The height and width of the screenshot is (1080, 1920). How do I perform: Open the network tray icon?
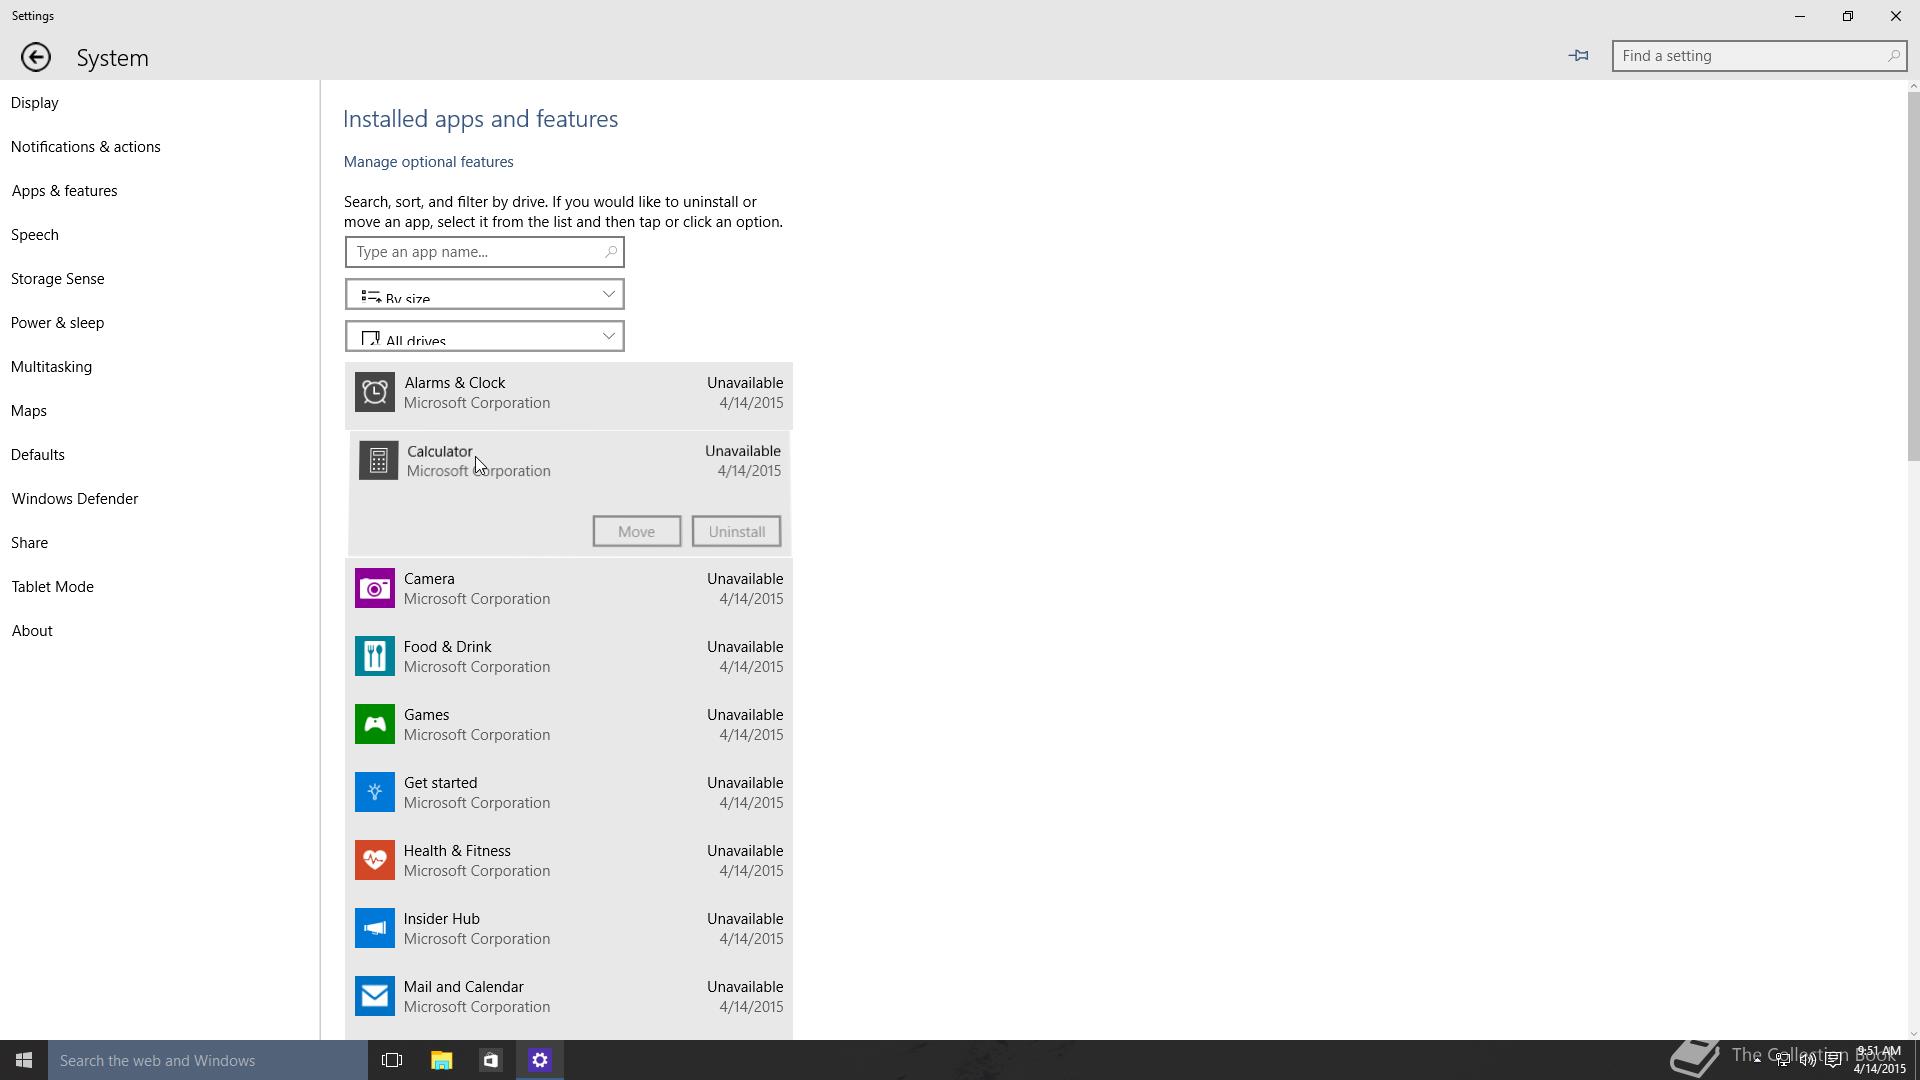click(x=1783, y=1060)
